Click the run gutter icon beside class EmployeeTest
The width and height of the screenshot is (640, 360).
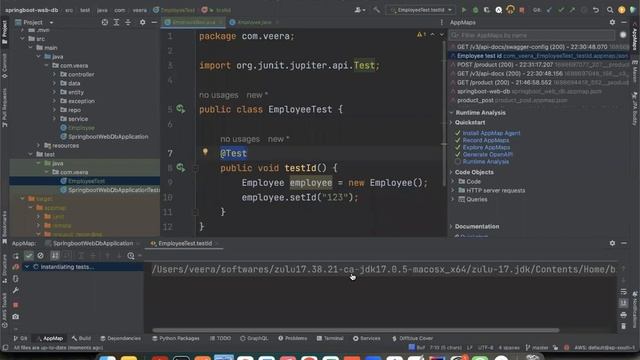pyautogui.click(x=181, y=109)
